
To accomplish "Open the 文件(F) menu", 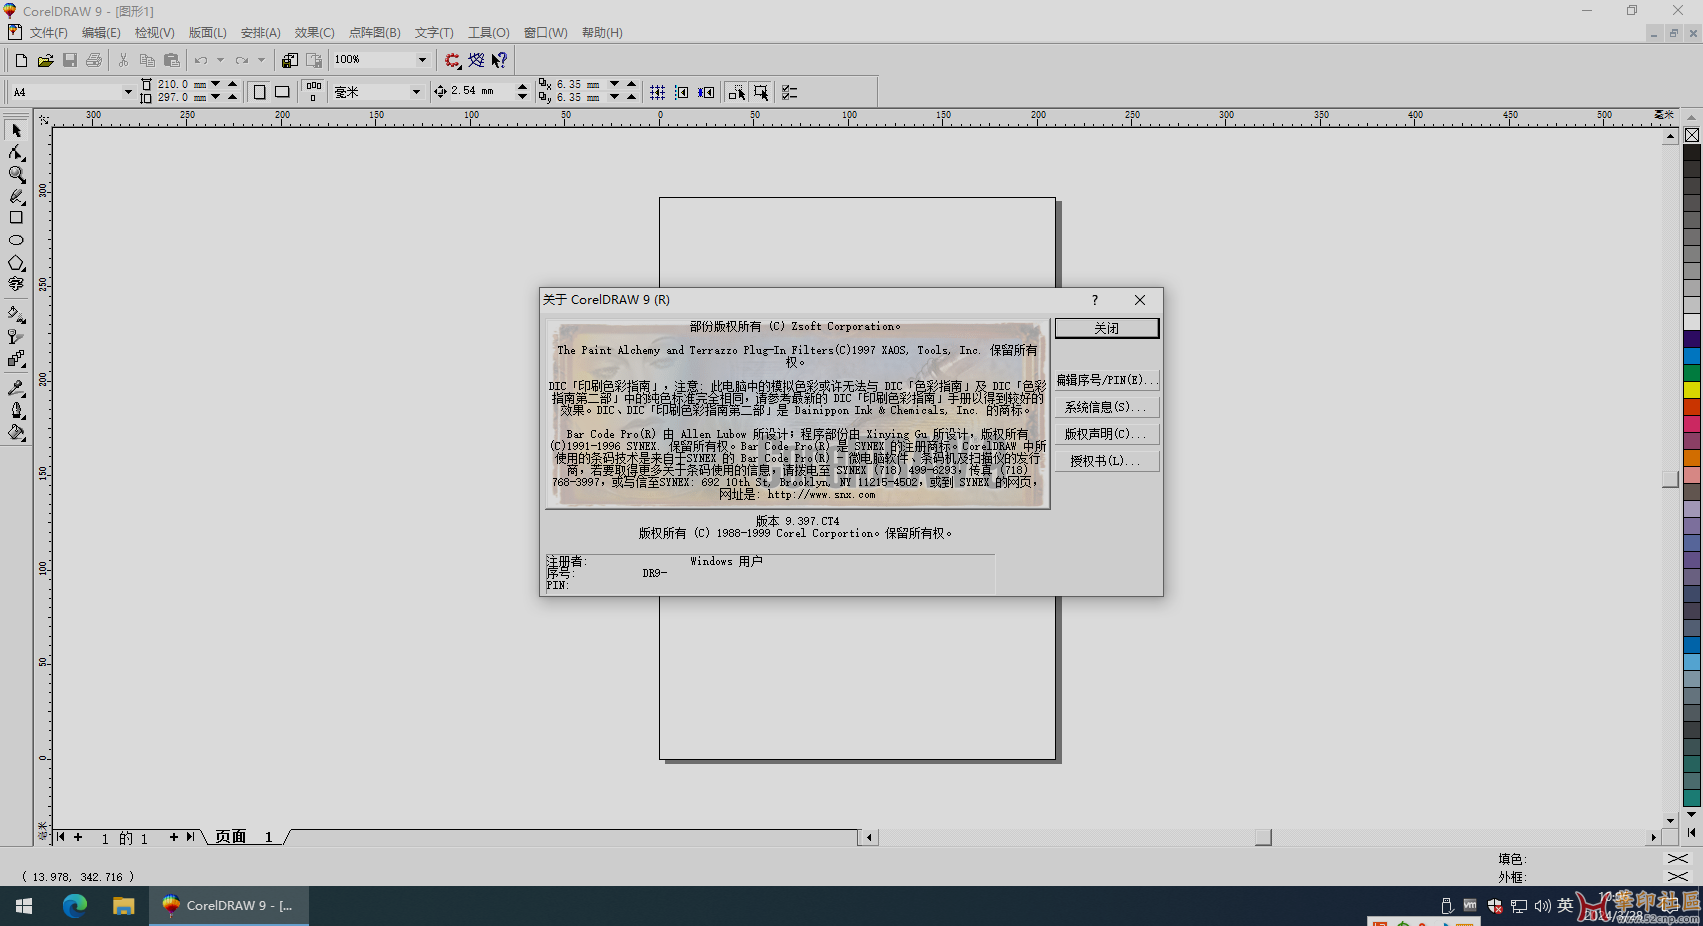I will (49, 33).
